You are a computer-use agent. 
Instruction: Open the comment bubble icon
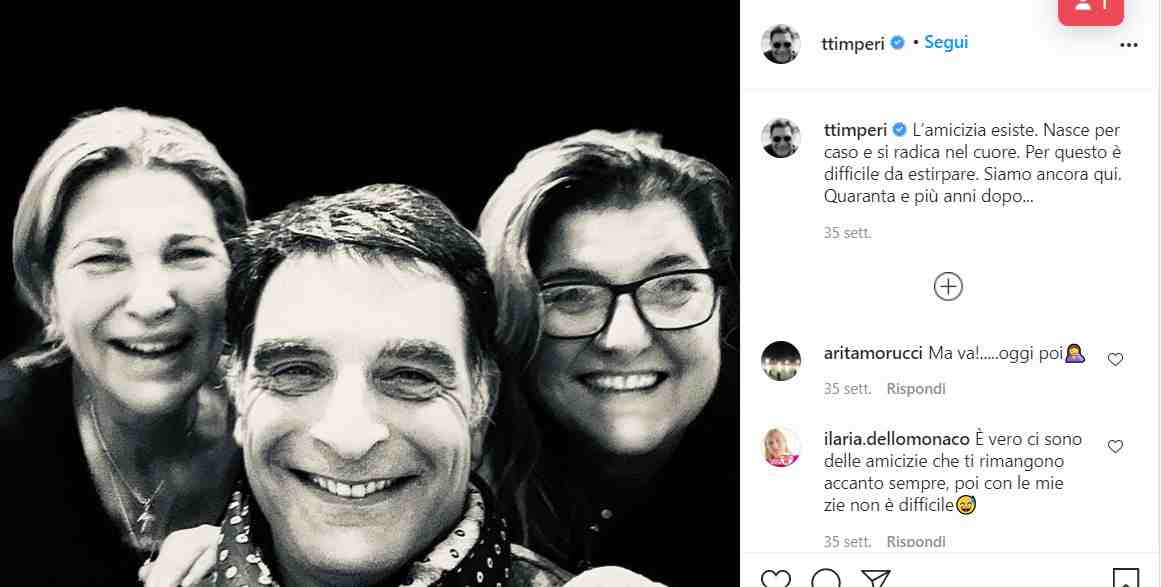[826, 579]
